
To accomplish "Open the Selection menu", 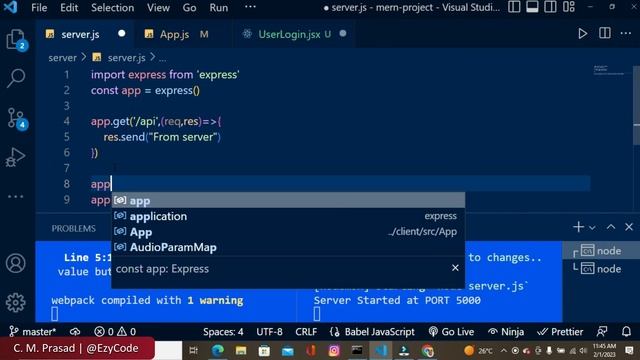I will 112,8.
